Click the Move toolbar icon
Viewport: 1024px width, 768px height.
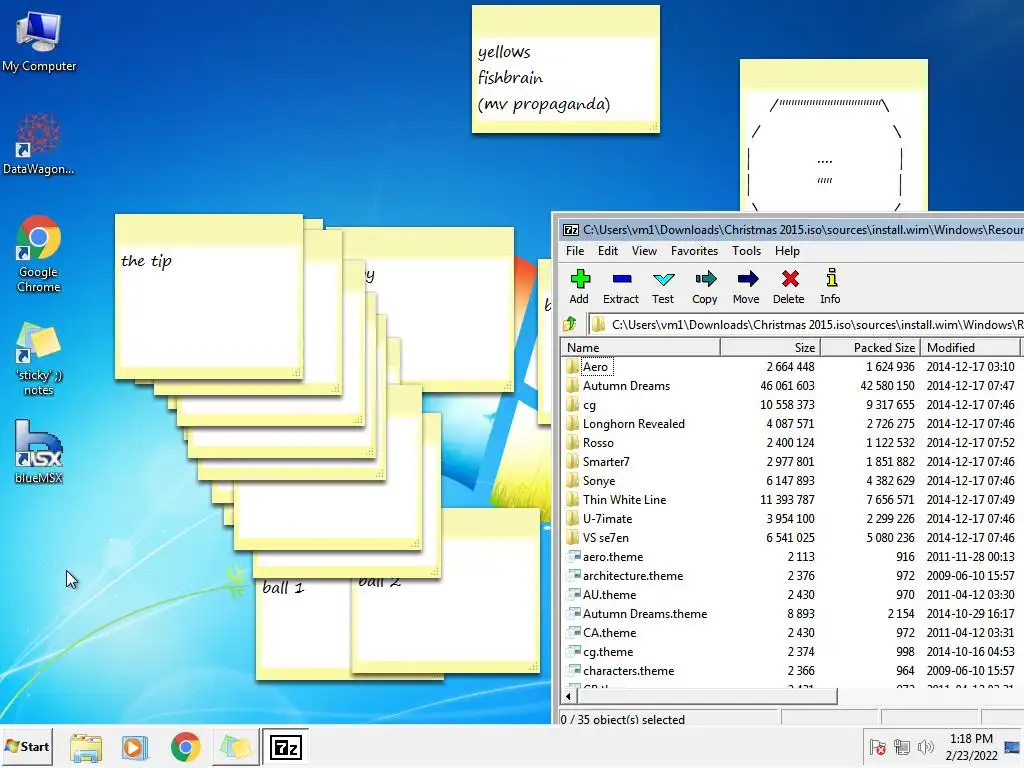(746, 286)
